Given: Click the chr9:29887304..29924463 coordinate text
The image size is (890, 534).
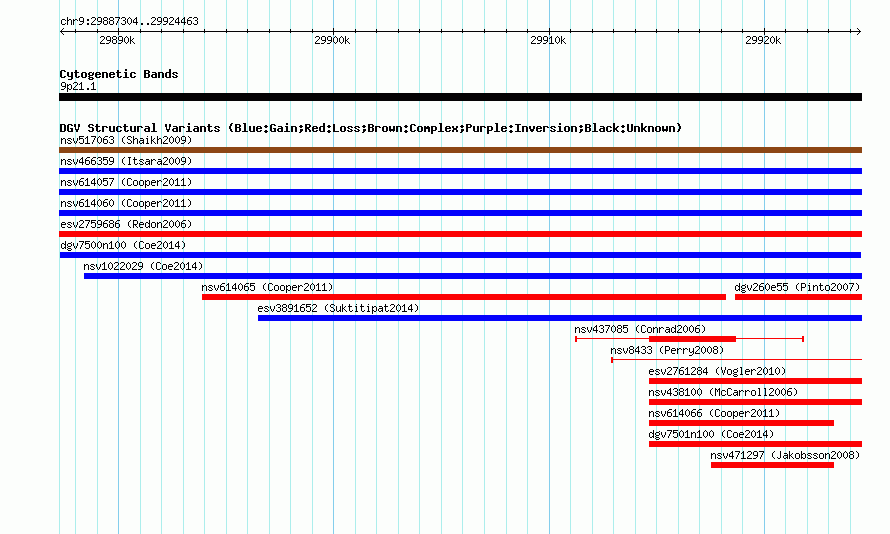Looking at the screenshot, I should point(129,21).
